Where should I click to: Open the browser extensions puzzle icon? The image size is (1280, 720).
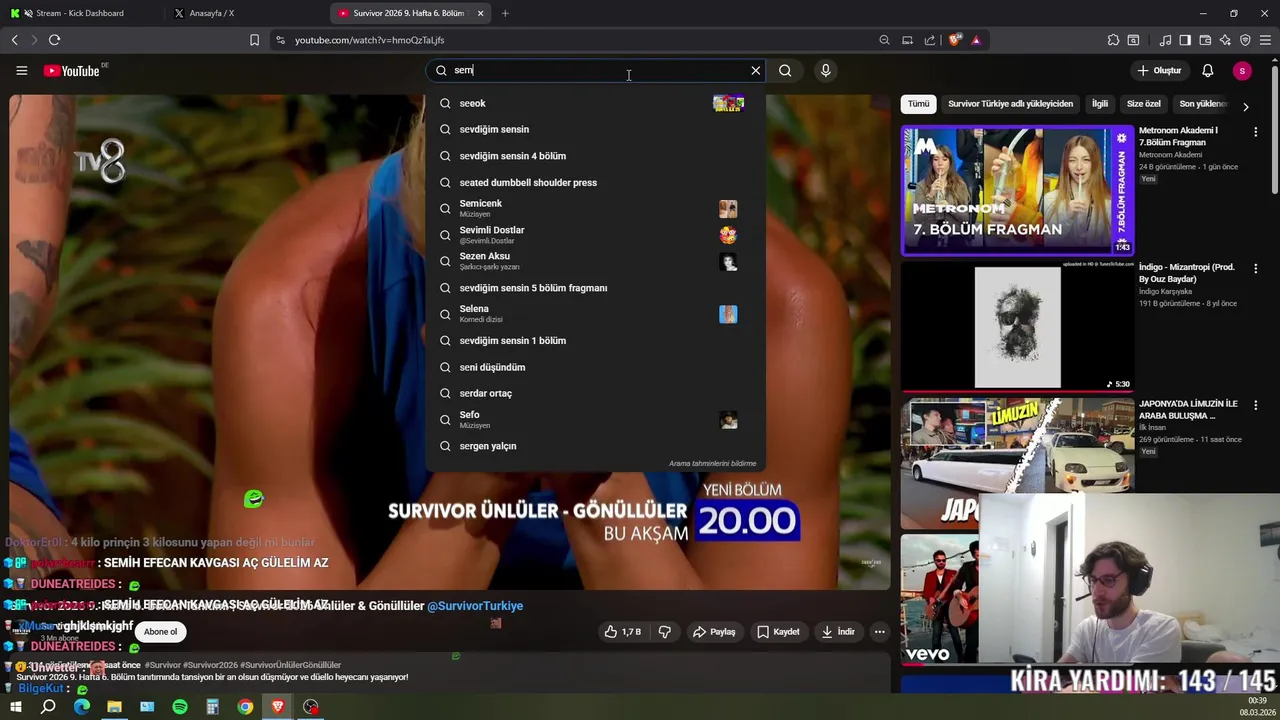[x=1113, y=40]
